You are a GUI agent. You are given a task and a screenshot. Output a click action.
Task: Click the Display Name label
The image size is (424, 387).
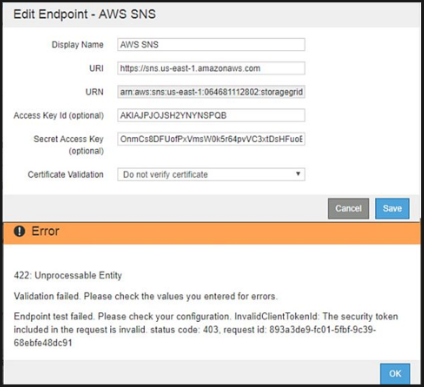pos(77,45)
